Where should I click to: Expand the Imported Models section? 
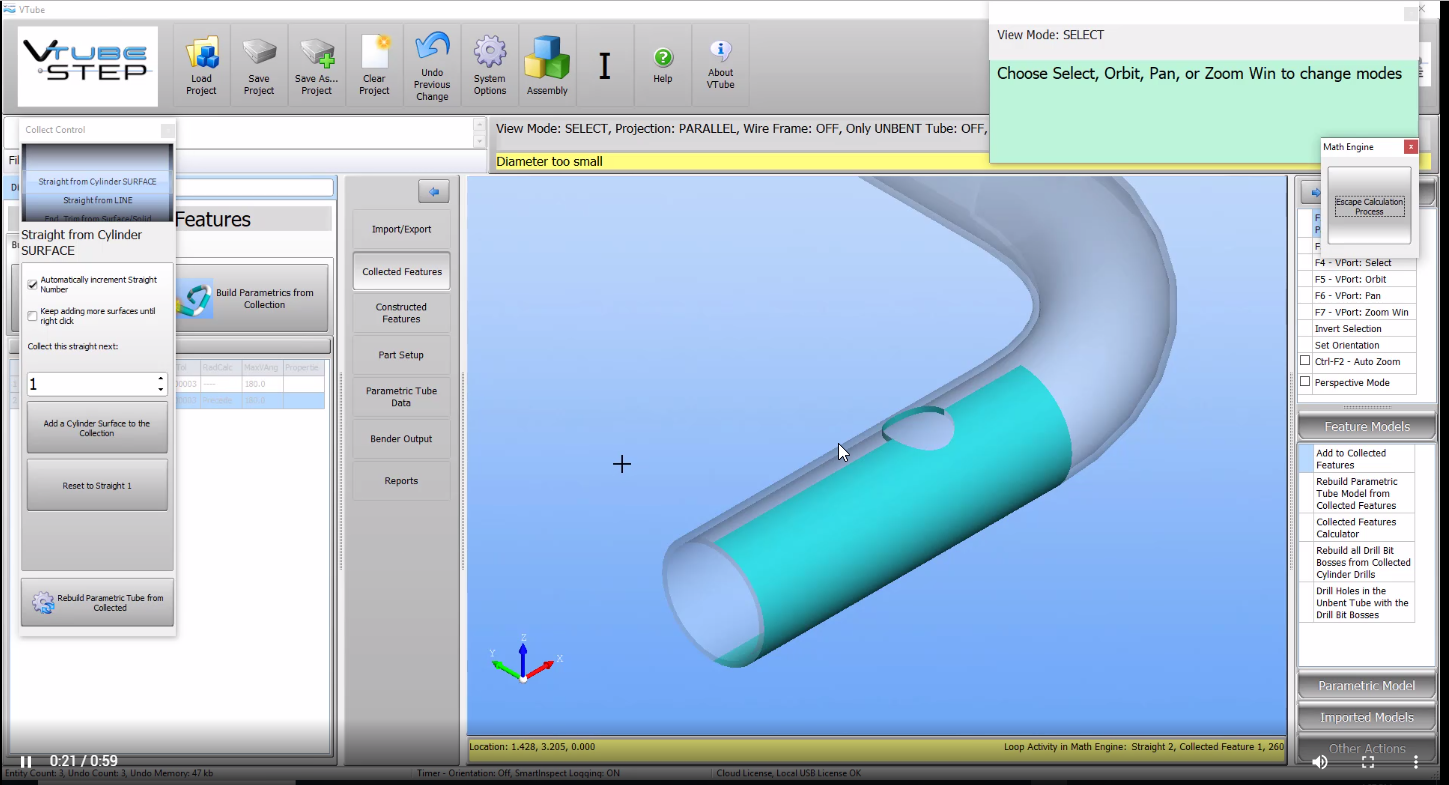click(1366, 717)
